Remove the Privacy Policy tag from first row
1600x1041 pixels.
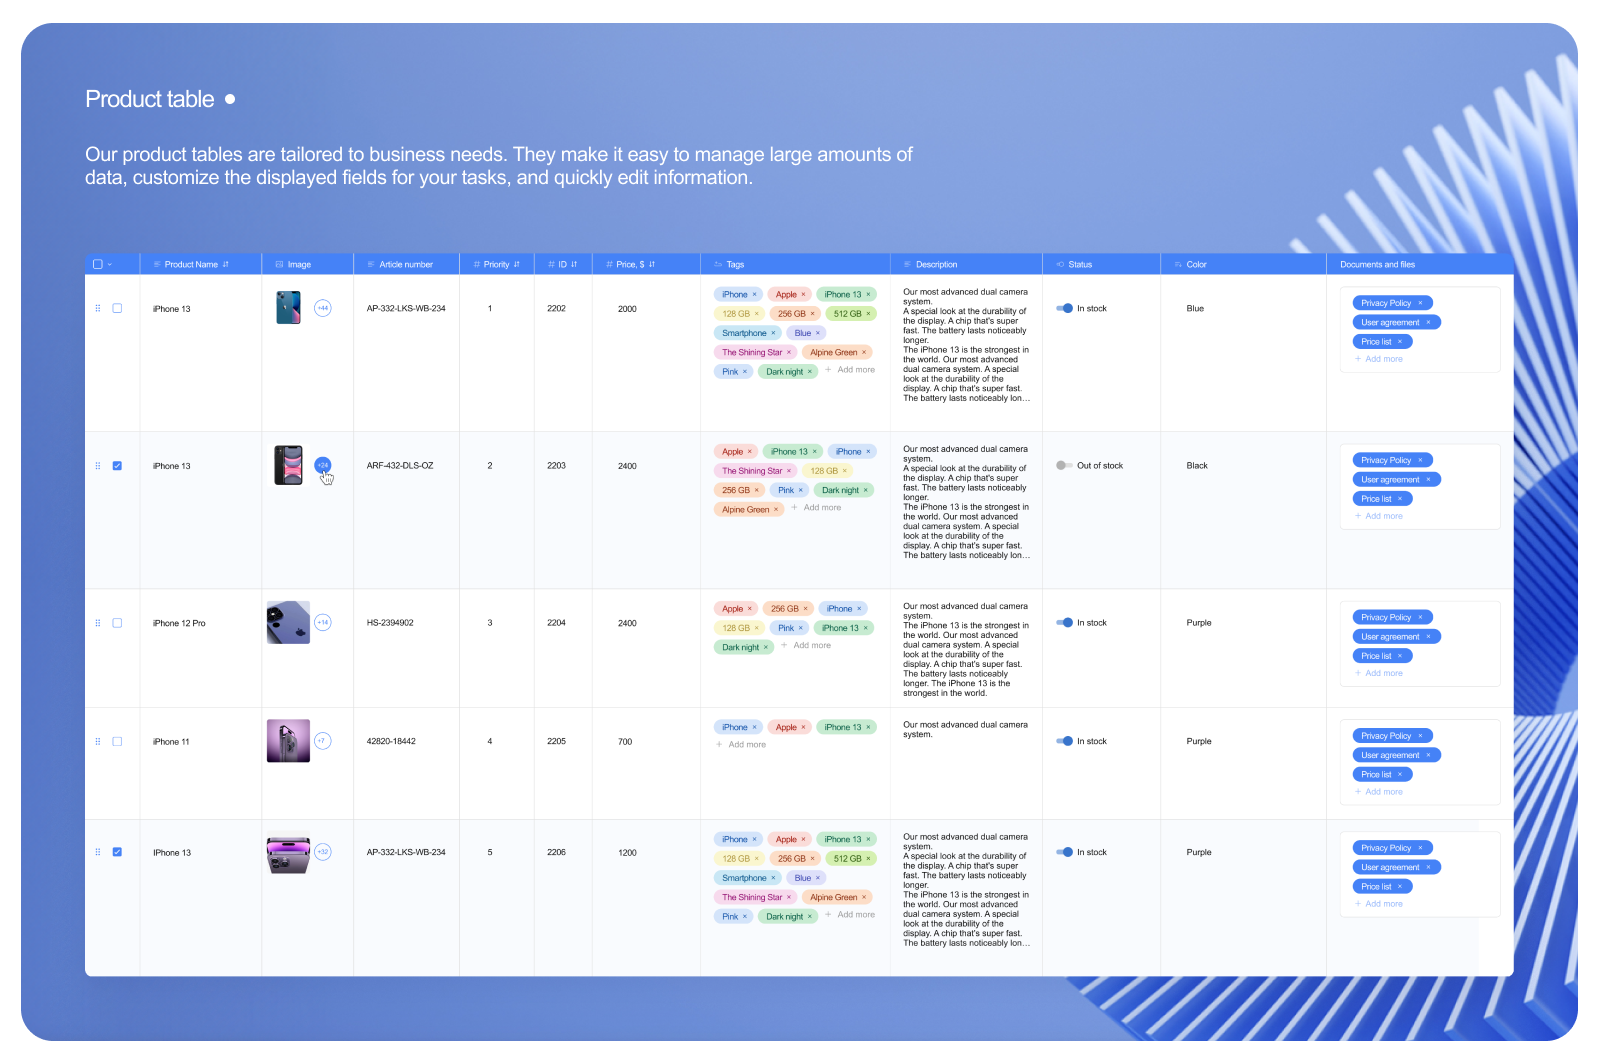coord(1419,302)
